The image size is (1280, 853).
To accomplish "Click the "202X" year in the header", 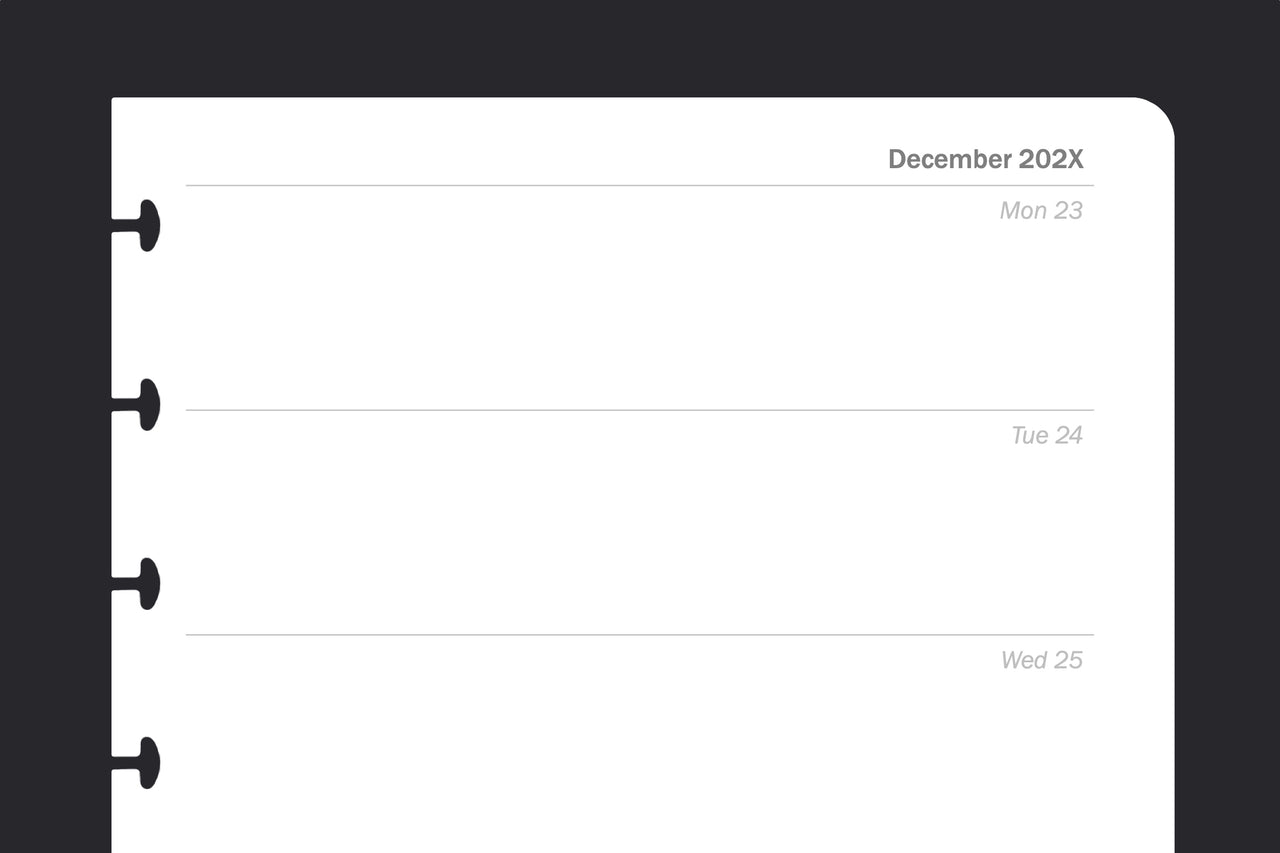I will pos(1051,159).
